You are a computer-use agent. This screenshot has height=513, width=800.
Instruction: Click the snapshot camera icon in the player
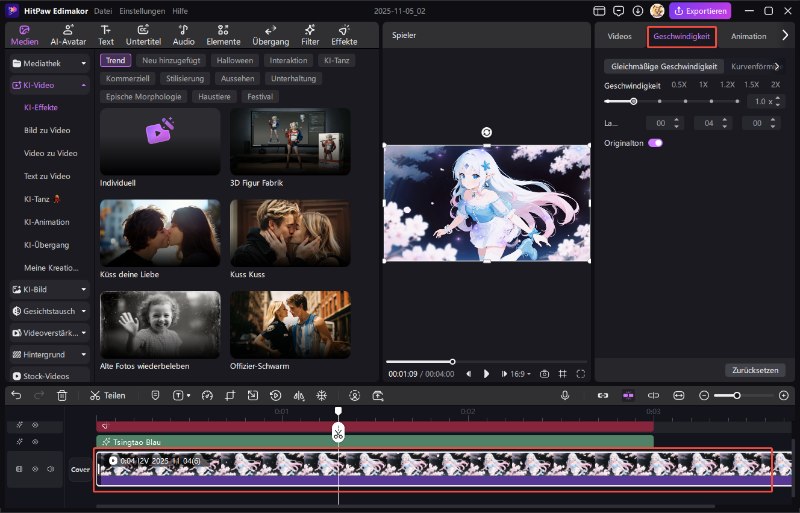tap(544, 374)
